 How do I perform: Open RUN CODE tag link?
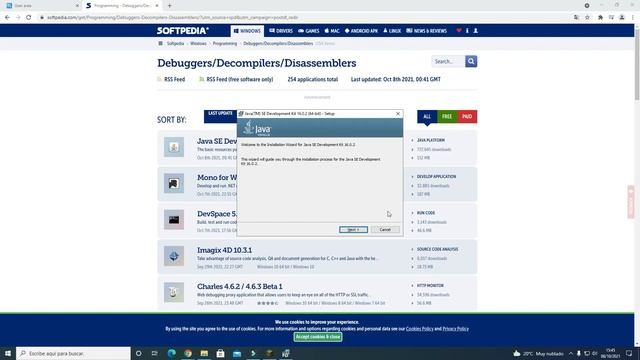426,213
